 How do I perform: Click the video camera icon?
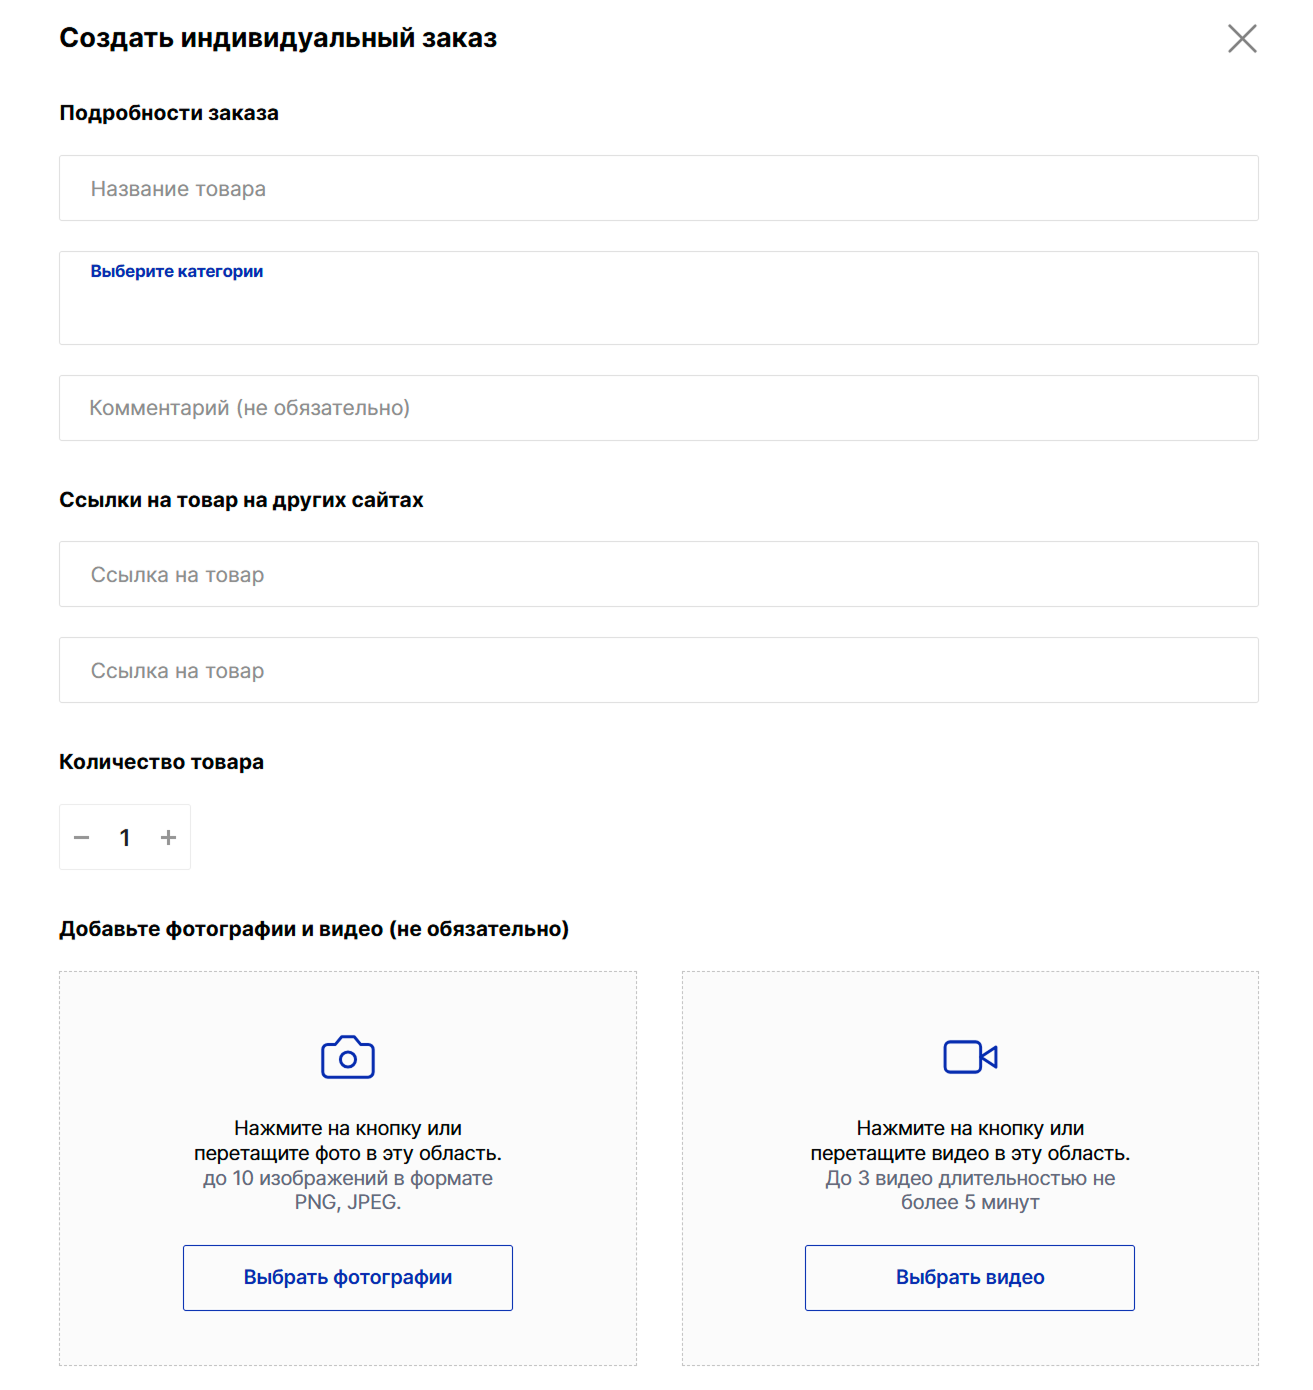click(x=970, y=1057)
